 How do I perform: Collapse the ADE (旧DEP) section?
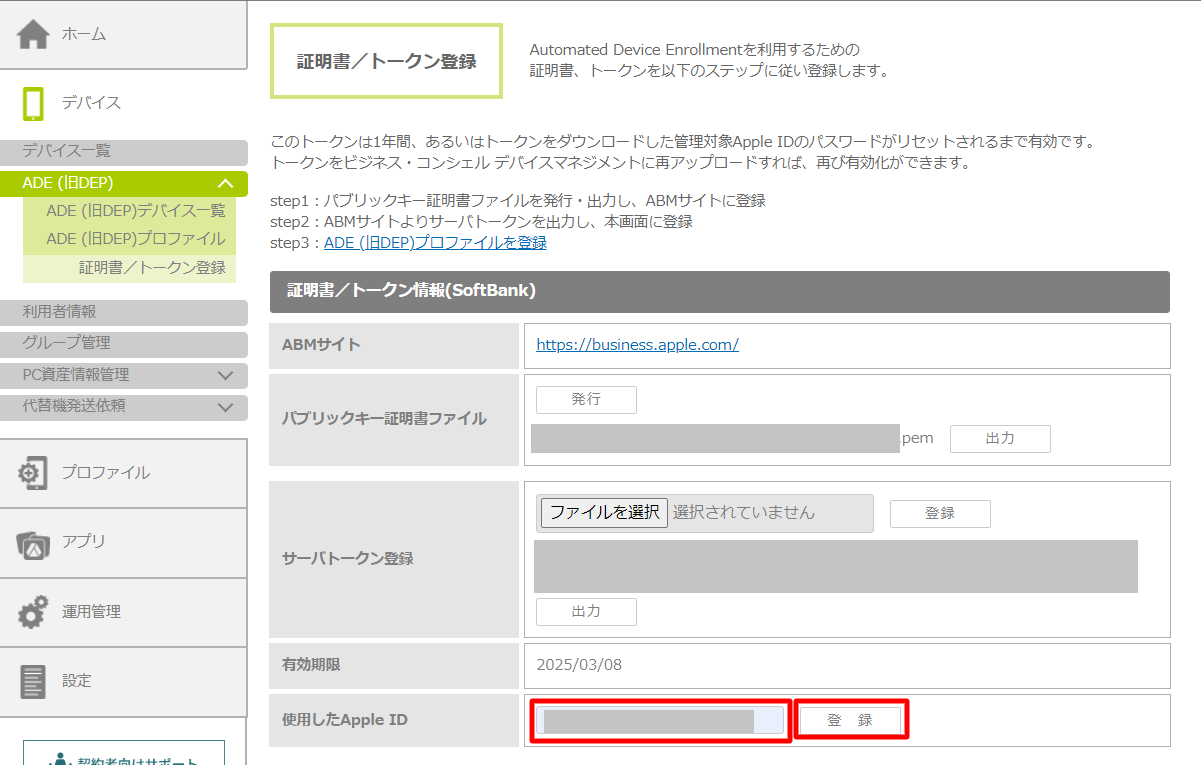point(225,183)
